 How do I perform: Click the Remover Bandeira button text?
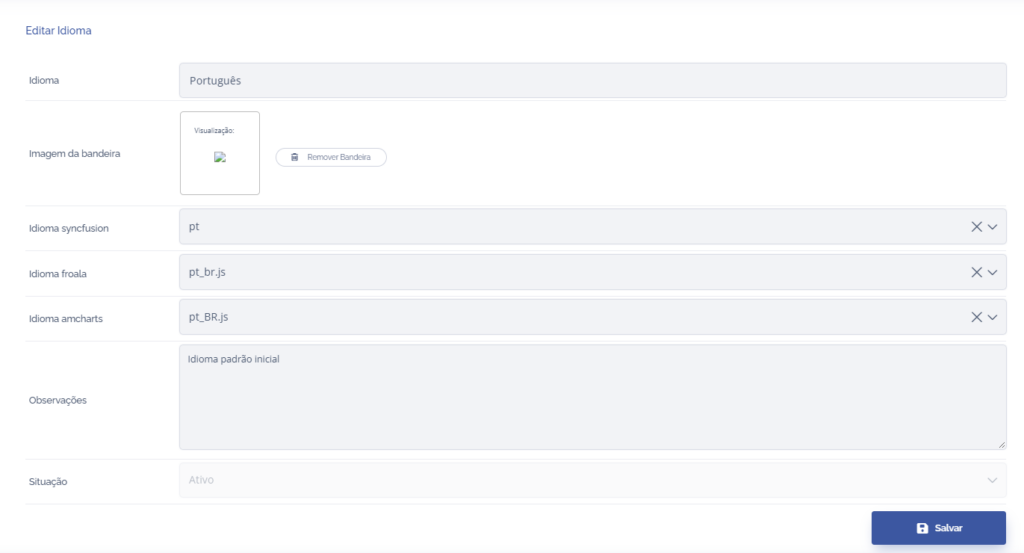[x=339, y=158]
